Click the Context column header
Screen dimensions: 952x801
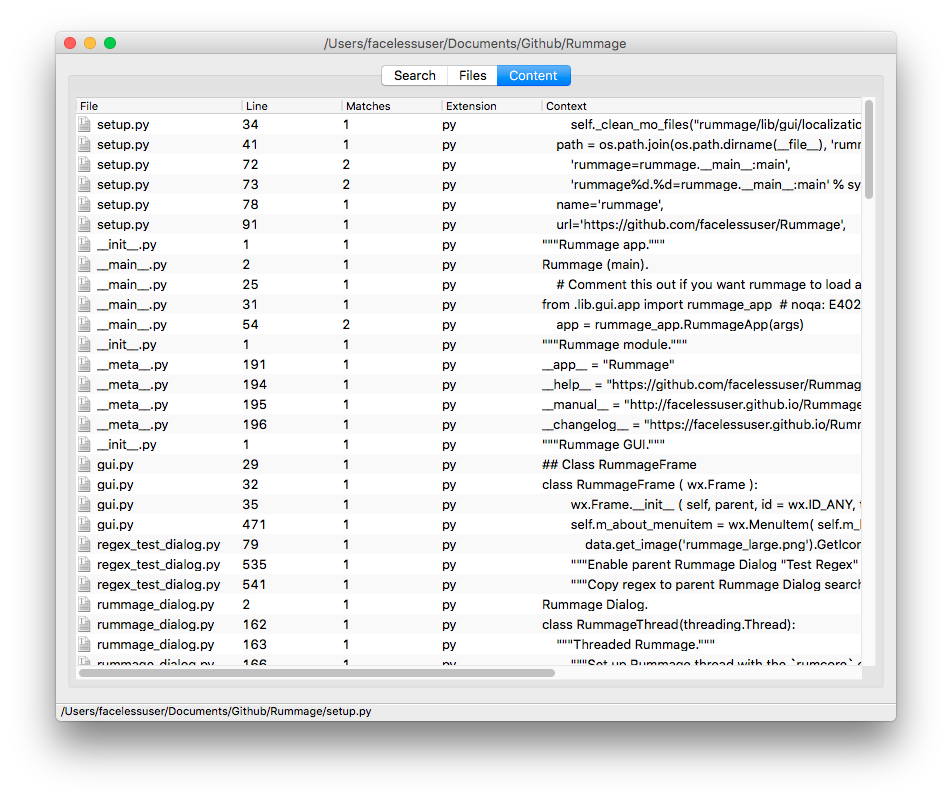tap(701, 106)
